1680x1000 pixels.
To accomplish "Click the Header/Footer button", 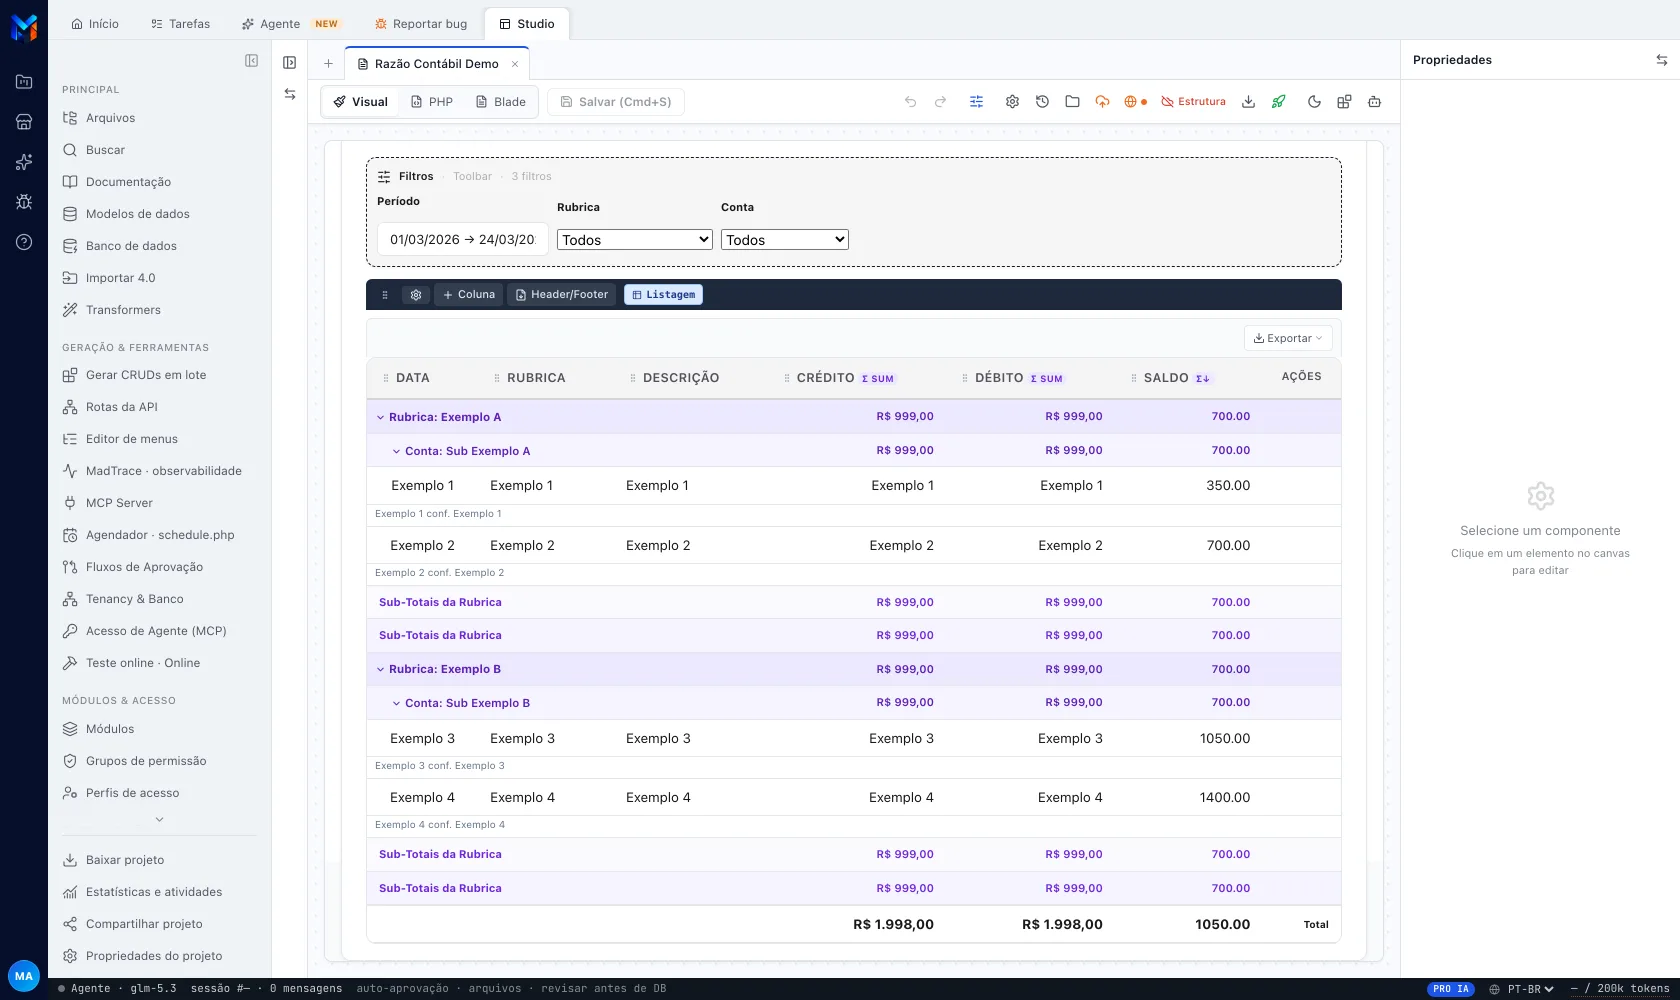I will [562, 295].
